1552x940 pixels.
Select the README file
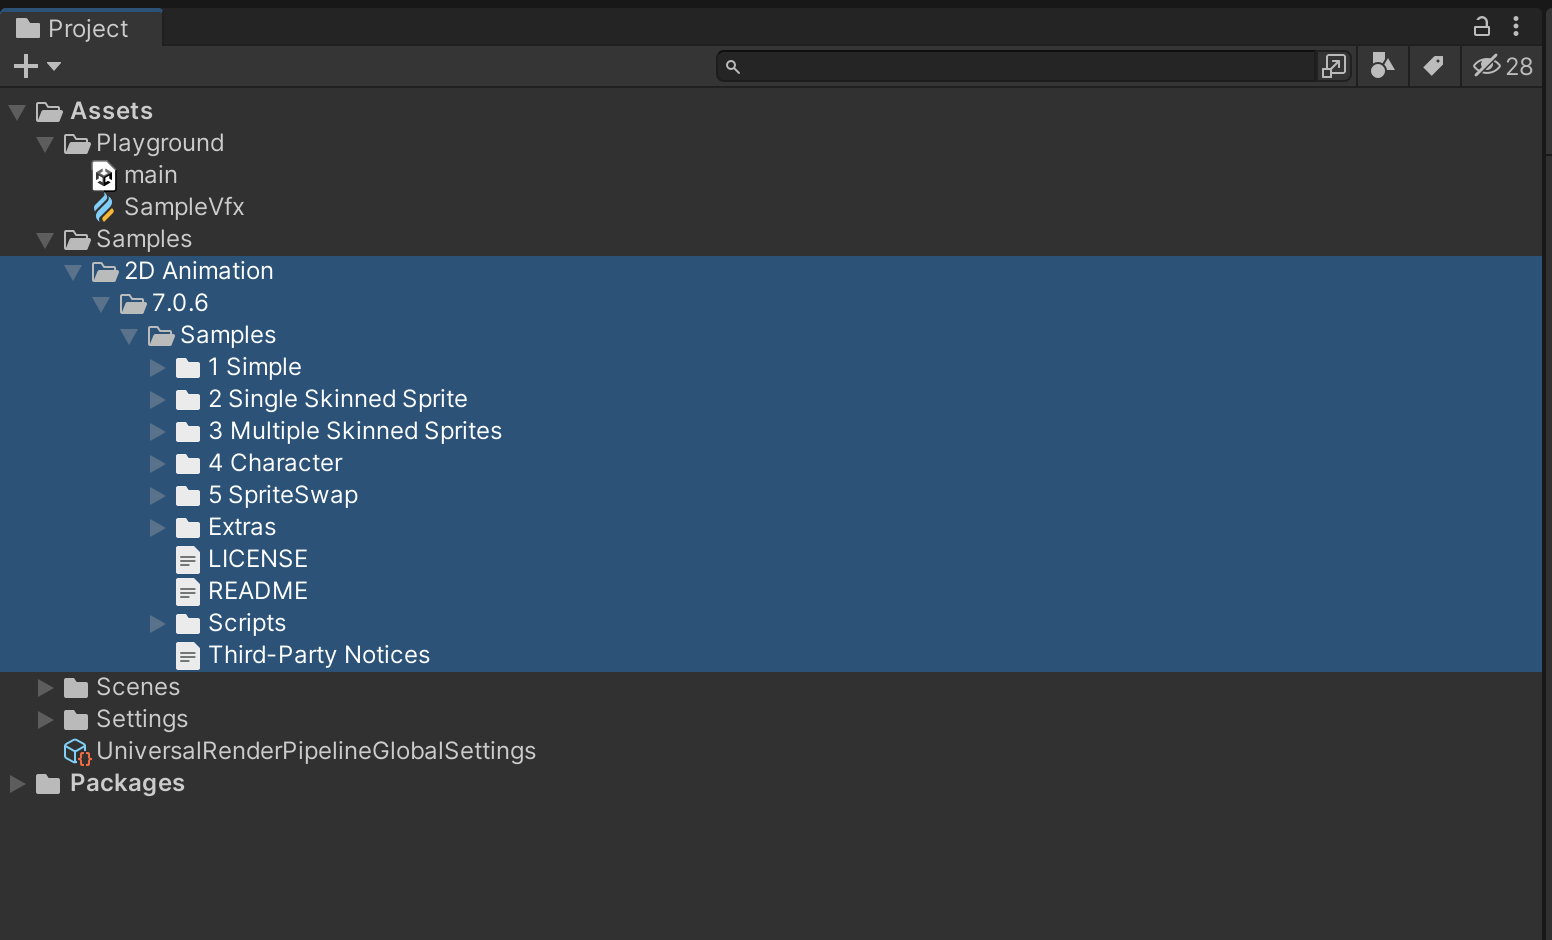[x=258, y=591]
